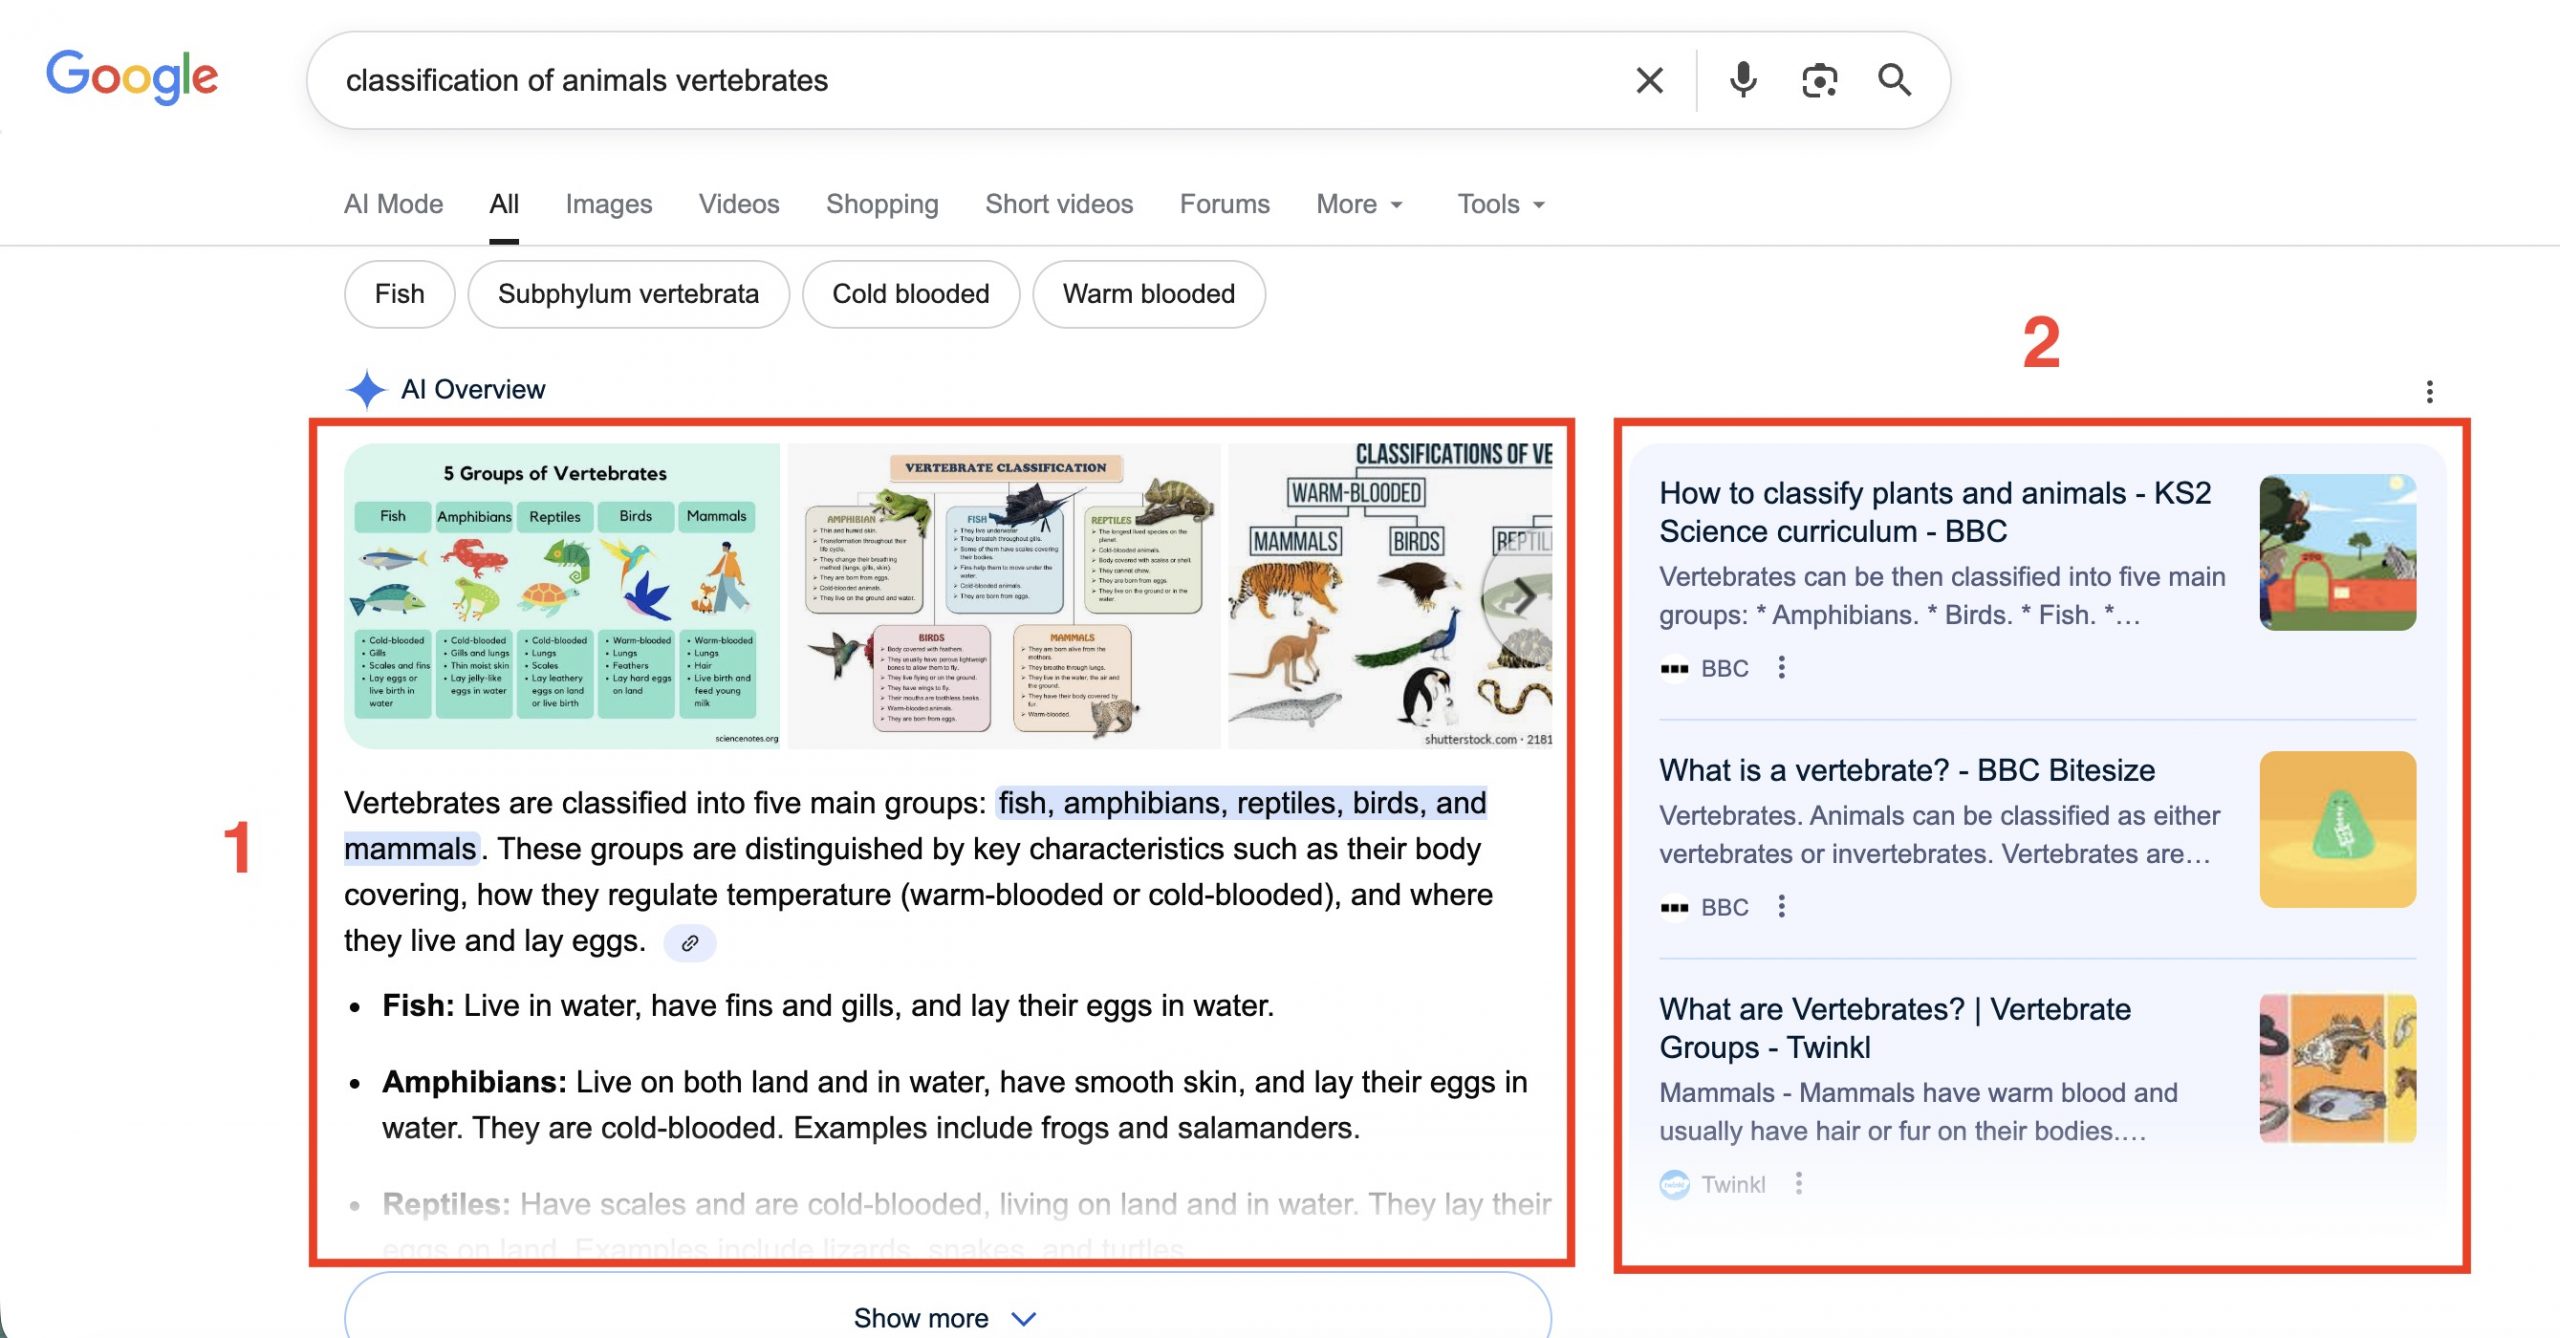This screenshot has width=2560, height=1338.
Task: Expand the More search filters dropdown
Action: pyautogui.click(x=1359, y=204)
